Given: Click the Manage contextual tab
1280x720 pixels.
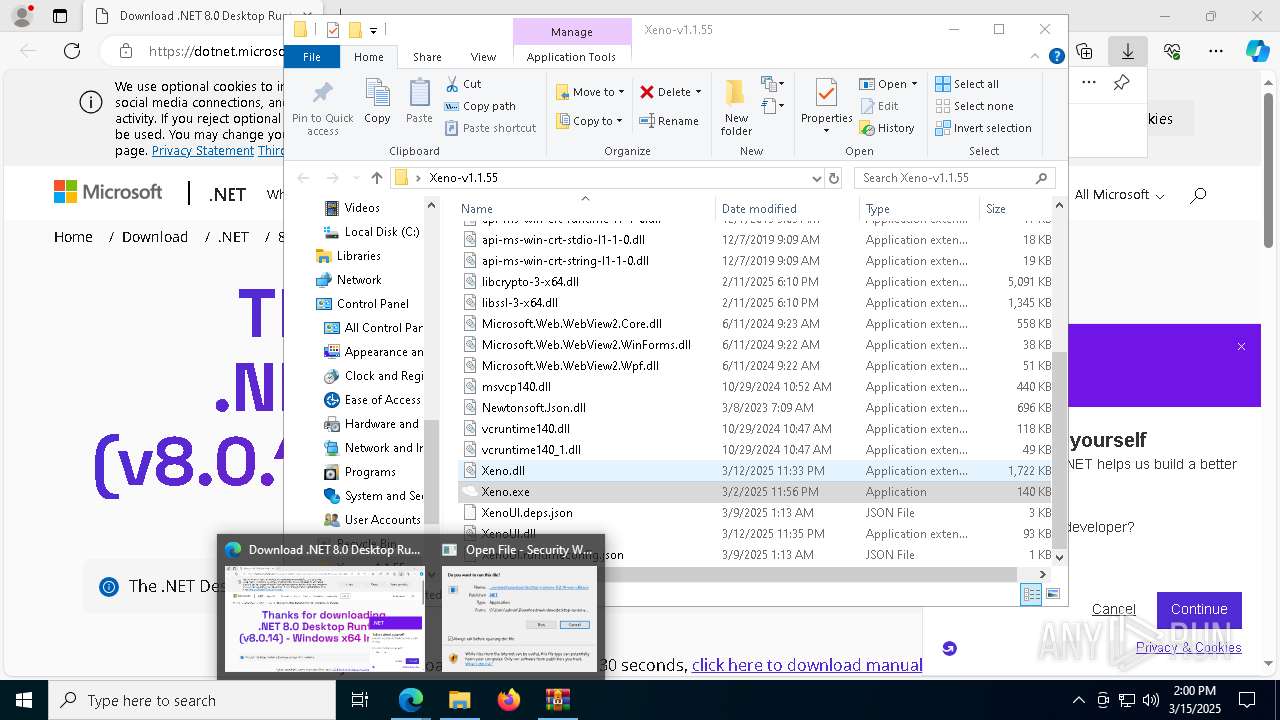Looking at the screenshot, I should 572,32.
